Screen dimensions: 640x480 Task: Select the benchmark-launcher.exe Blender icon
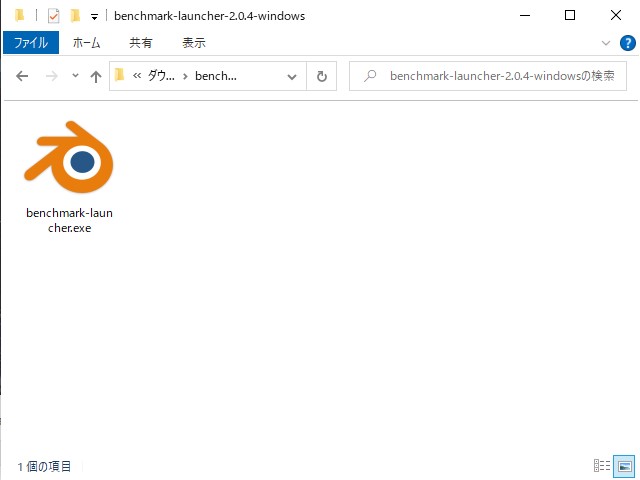[69, 157]
